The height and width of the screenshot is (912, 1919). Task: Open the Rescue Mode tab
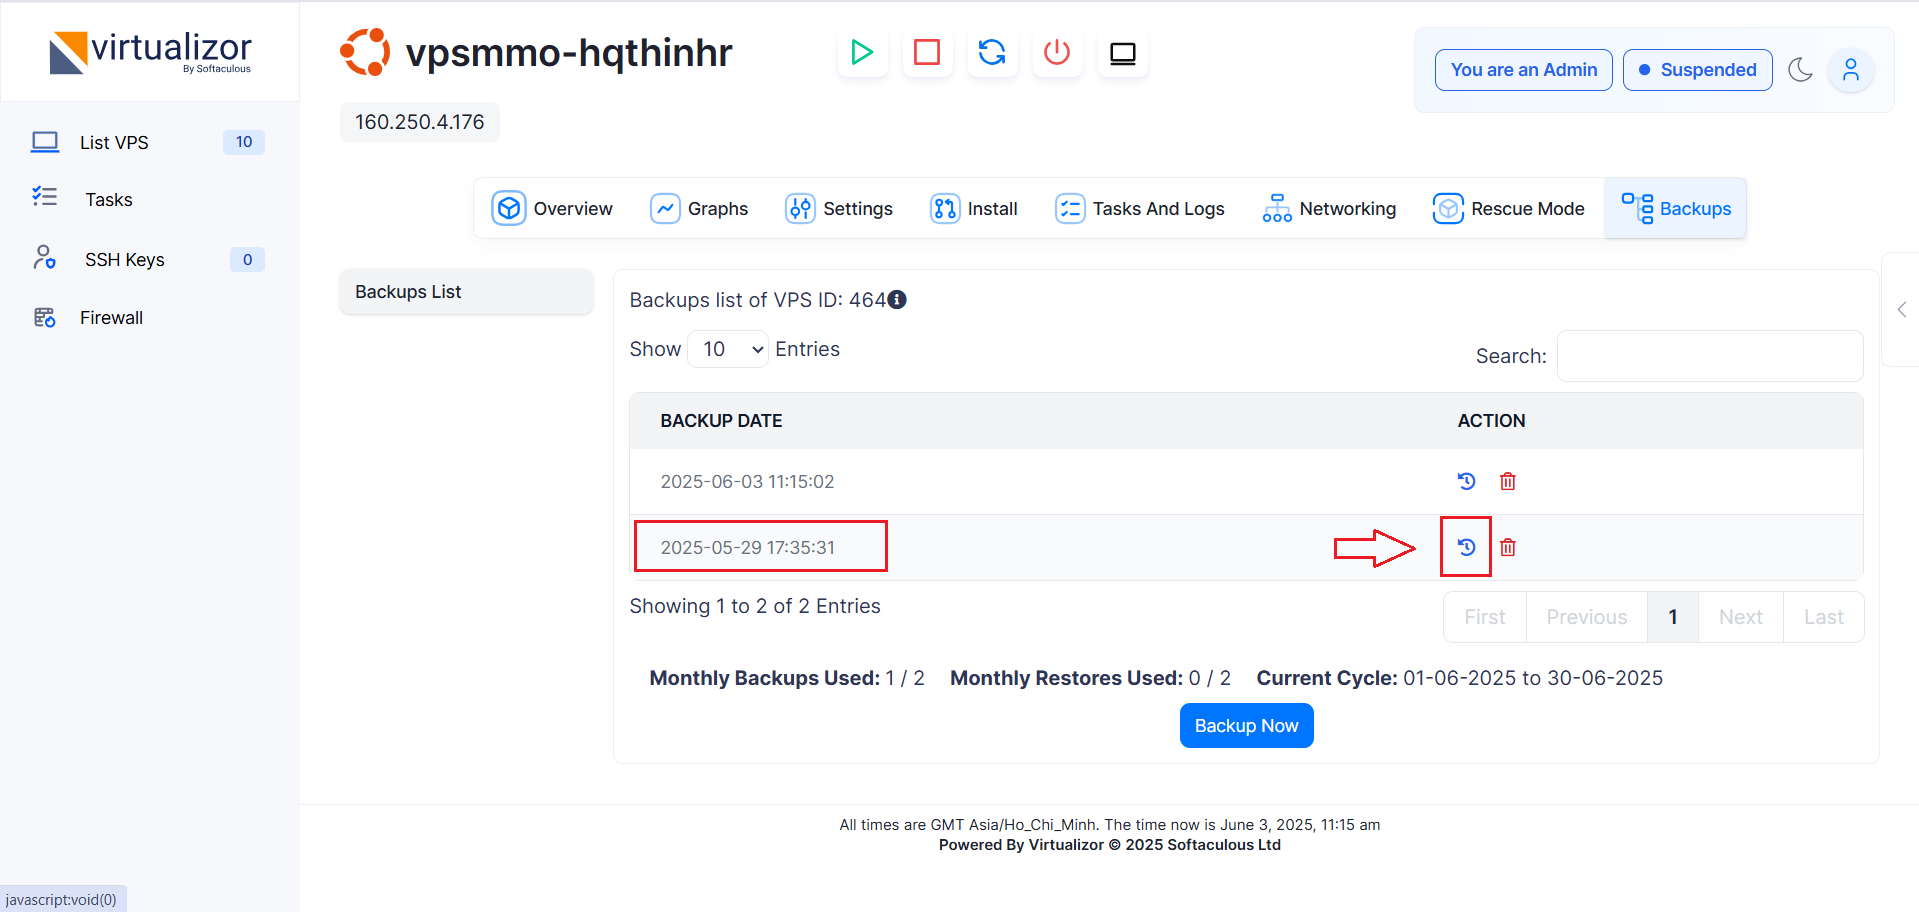(1509, 208)
